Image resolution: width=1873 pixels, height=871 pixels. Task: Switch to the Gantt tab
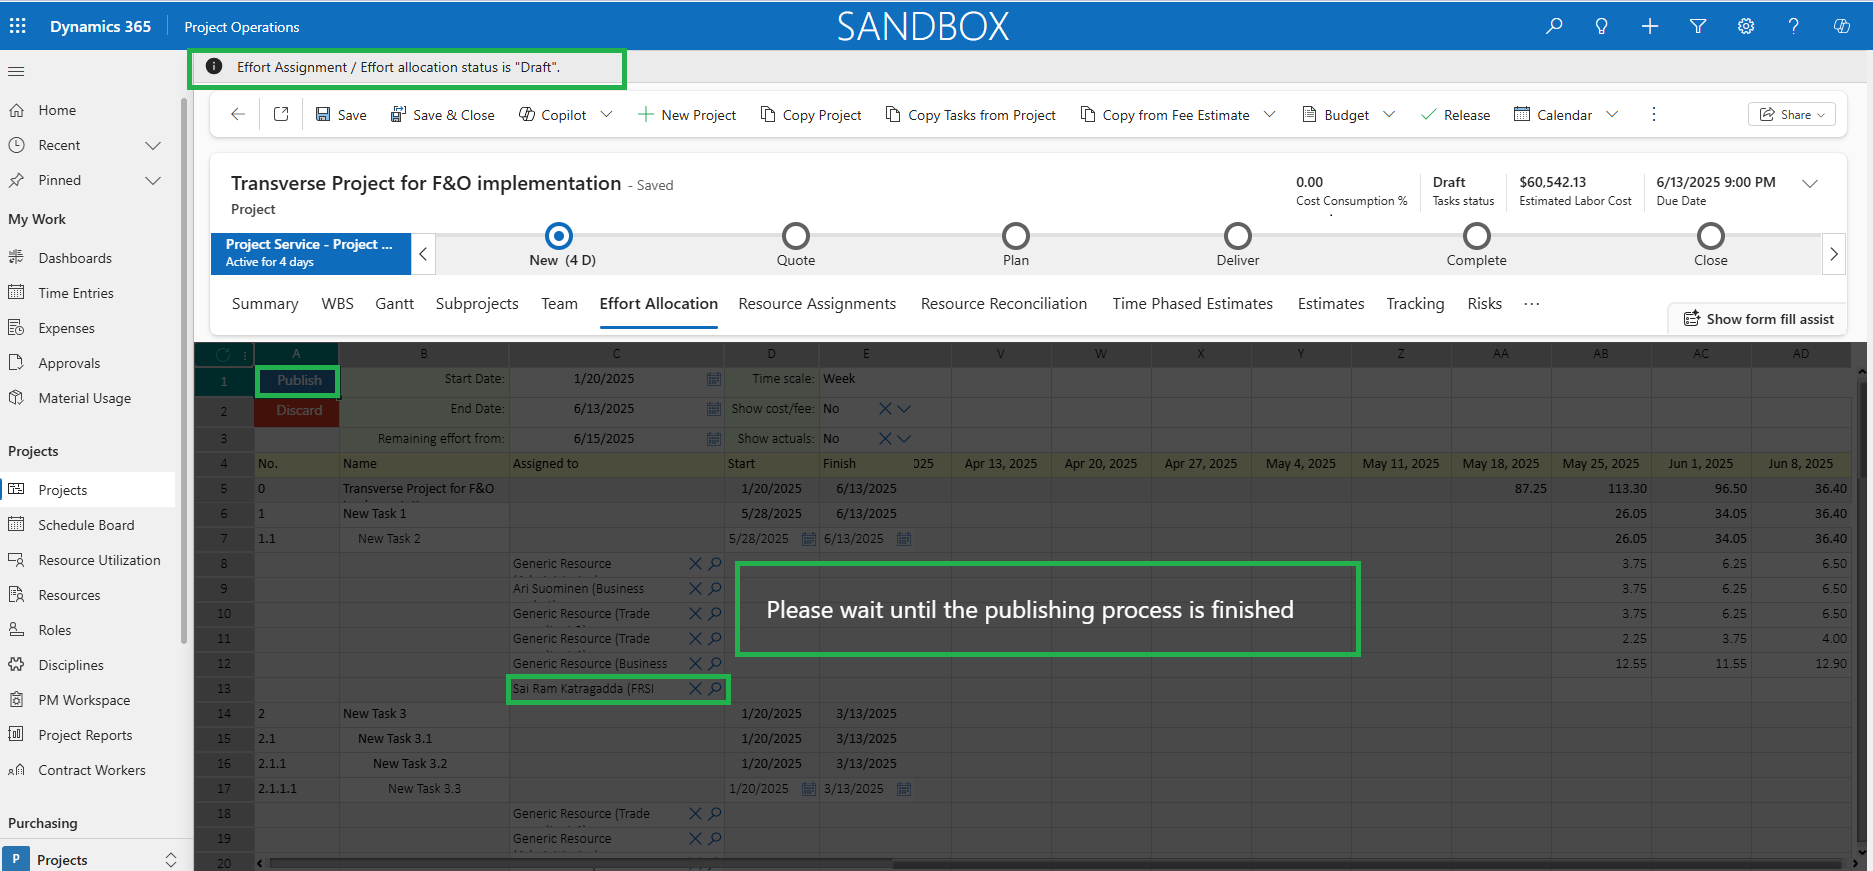394,304
